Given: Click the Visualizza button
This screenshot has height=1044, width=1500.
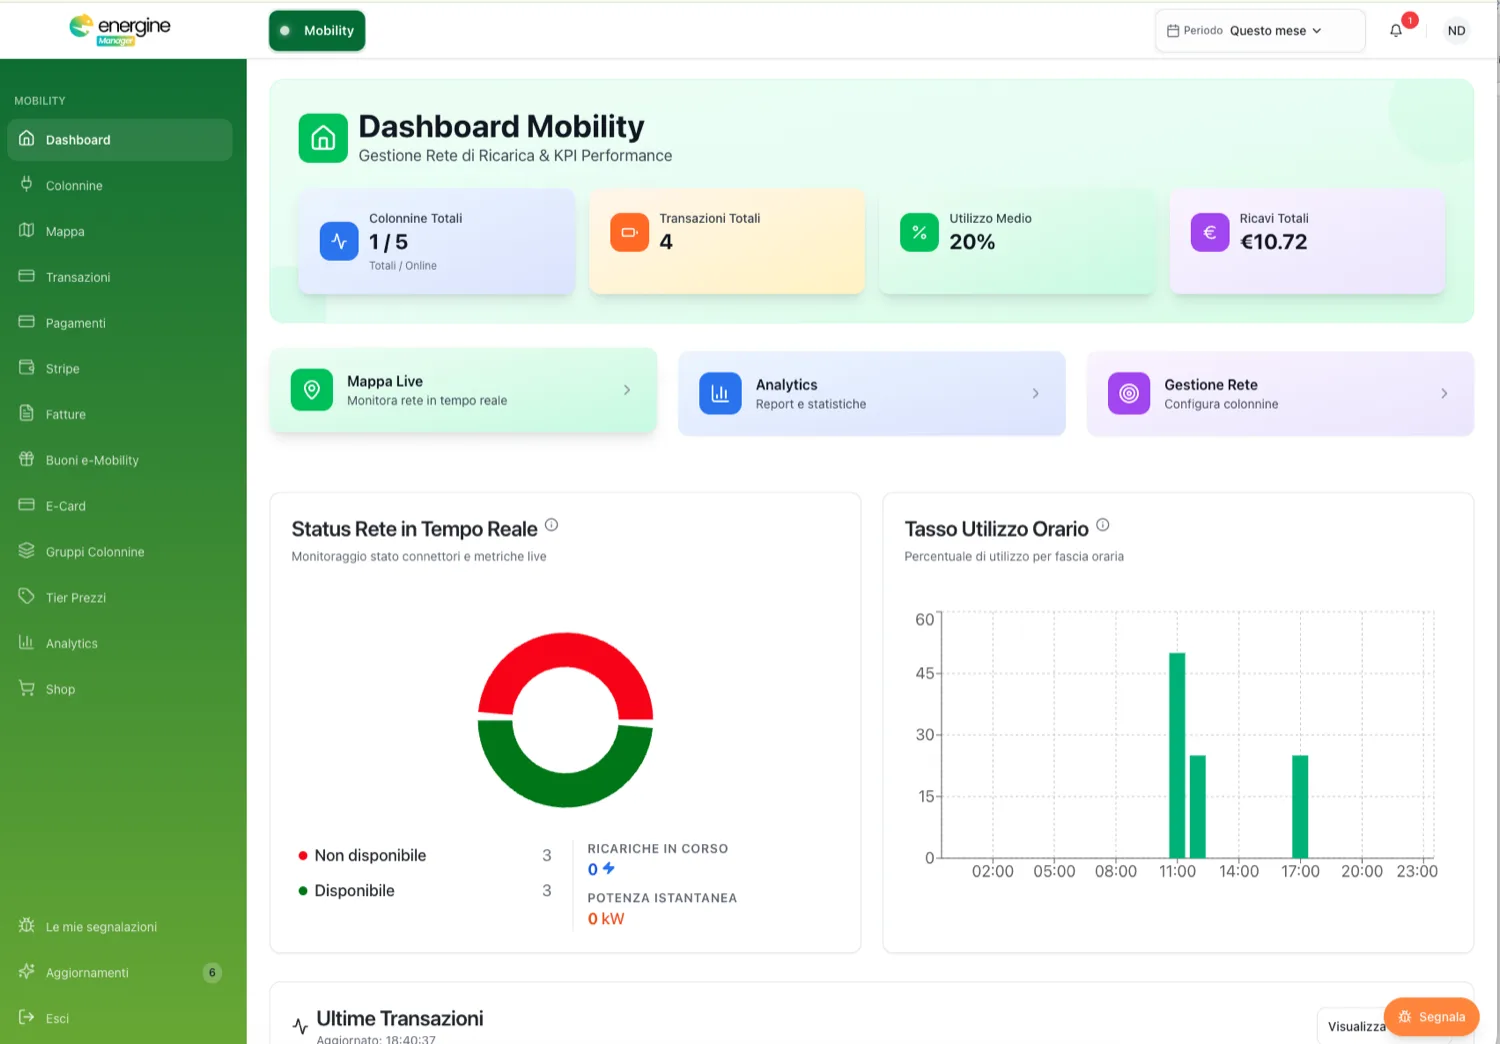Looking at the screenshot, I should 1356,1026.
